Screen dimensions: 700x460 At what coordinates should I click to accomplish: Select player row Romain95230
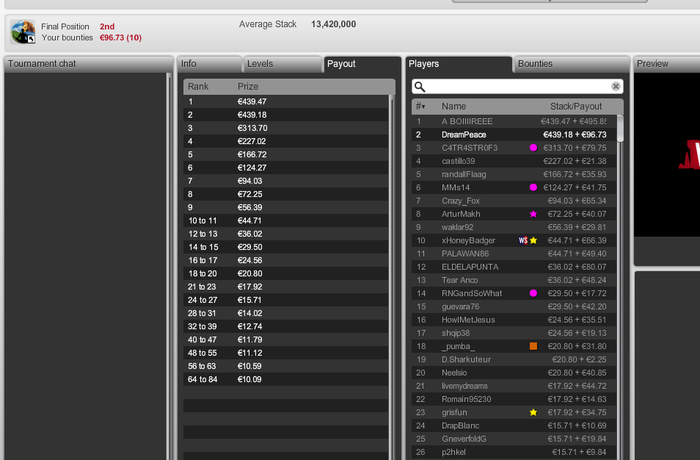point(514,399)
